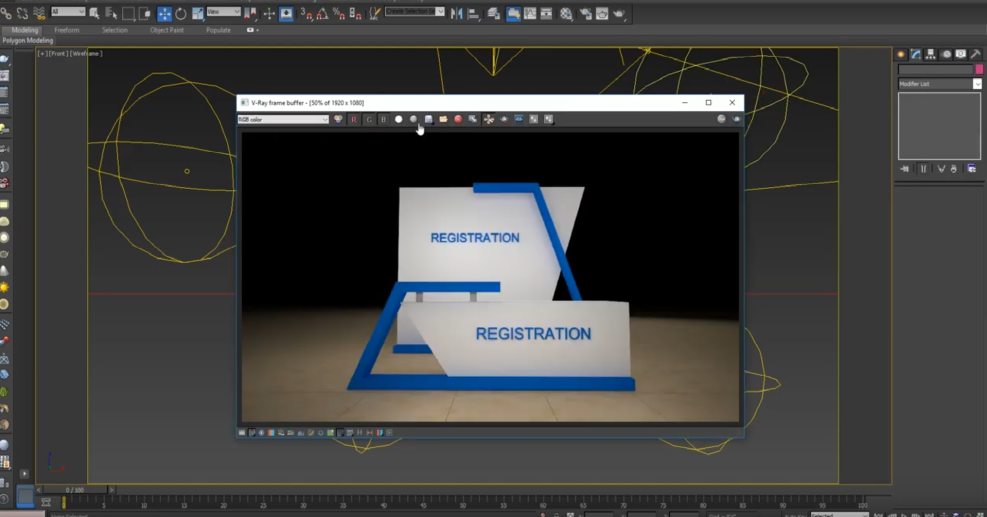Select the Move tool in main toolbar
This screenshot has height=517, width=987.
[165, 13]
